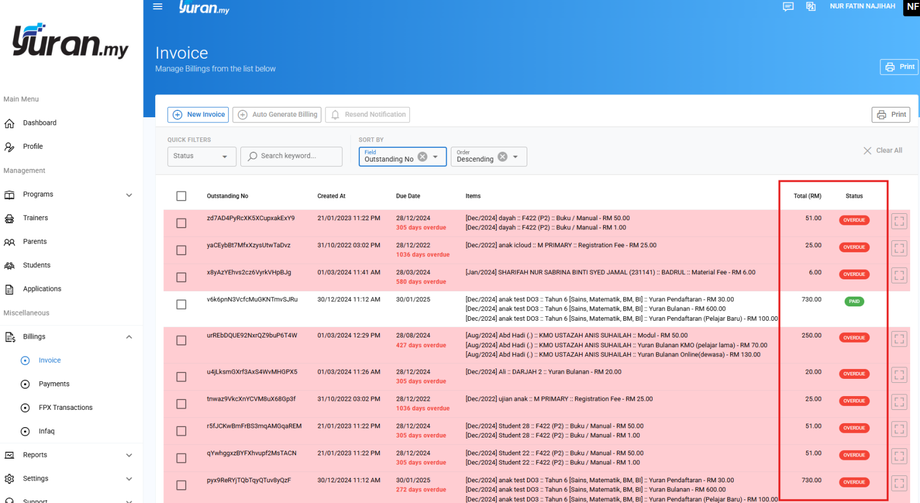
Task: Expand details icon for the PAID invoice row
Action: coord(899,304)
